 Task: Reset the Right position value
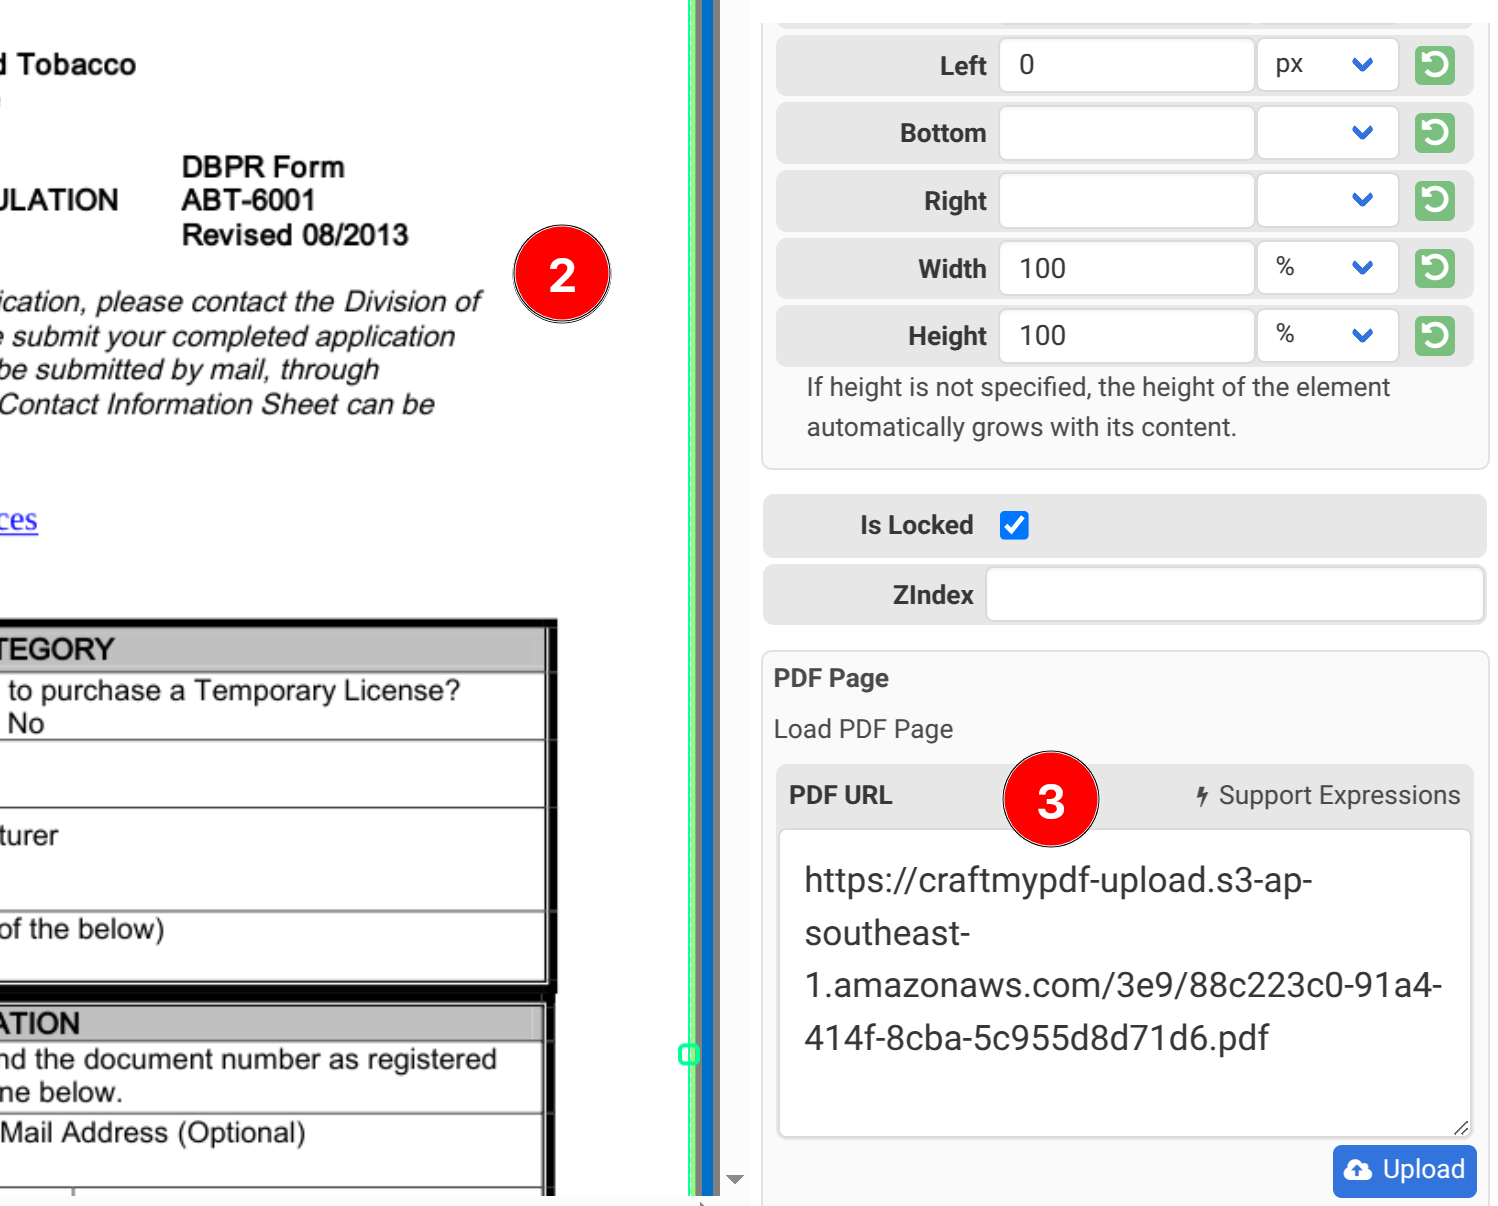(x=1434, y=201)
